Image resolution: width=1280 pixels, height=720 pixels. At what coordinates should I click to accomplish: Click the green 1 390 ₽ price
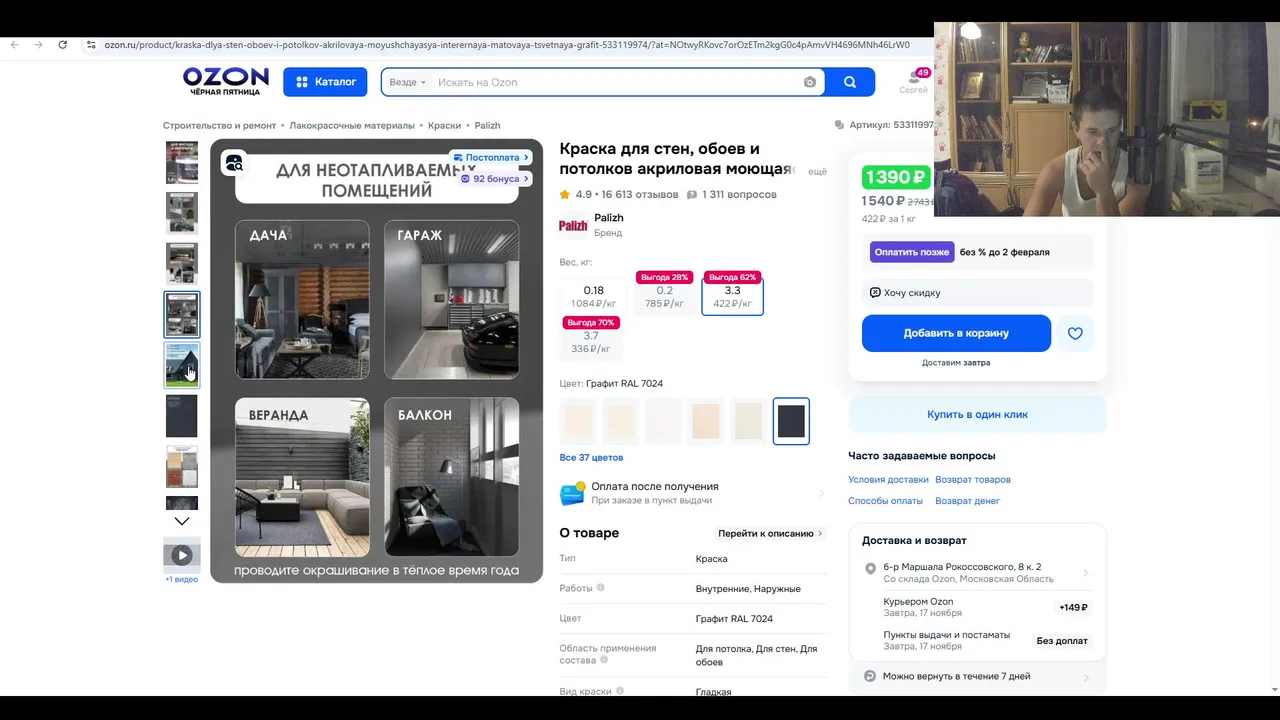pos(896,177)
